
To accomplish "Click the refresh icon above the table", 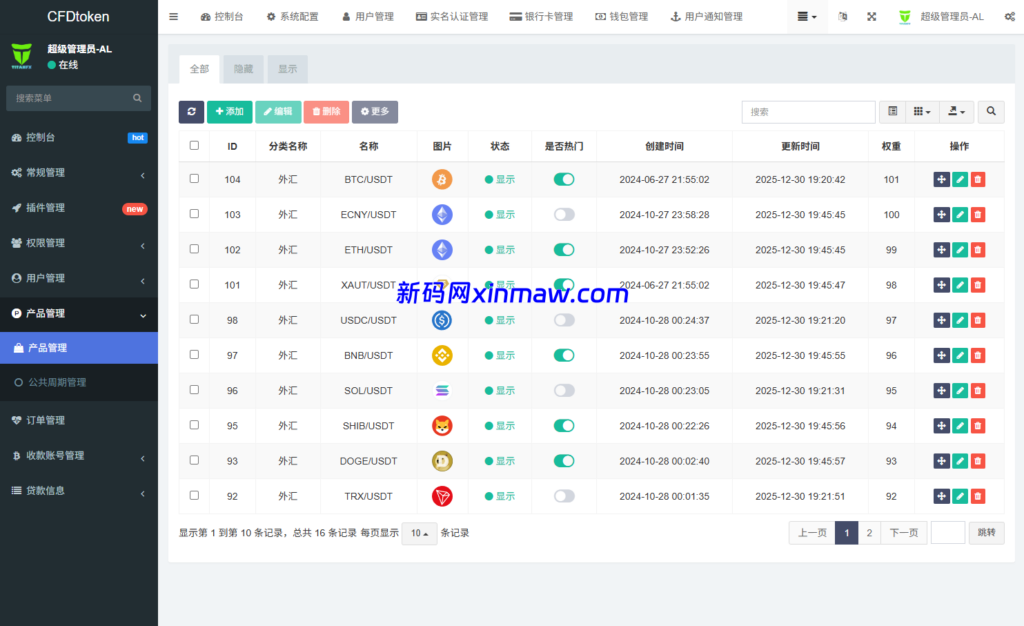I will pyautogui.click(x=191, y=112).
